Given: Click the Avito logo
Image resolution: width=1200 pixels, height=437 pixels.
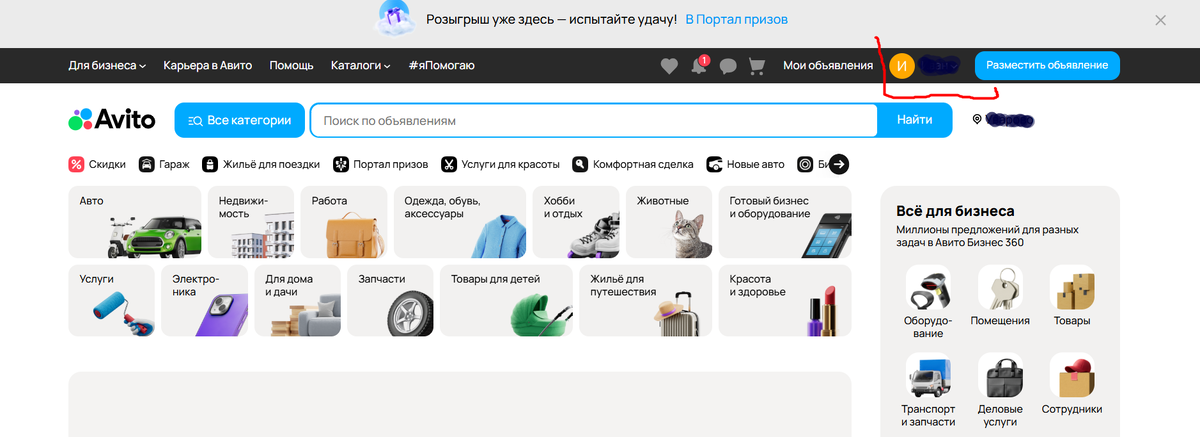Looking at the screenshot, I should (x=112, y=120).
